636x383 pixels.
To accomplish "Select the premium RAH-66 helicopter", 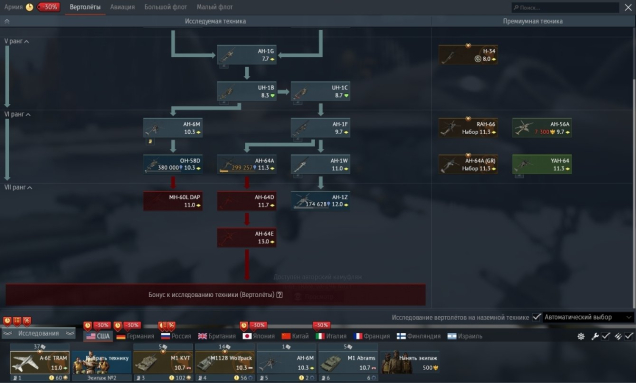I will coord(468,128).
